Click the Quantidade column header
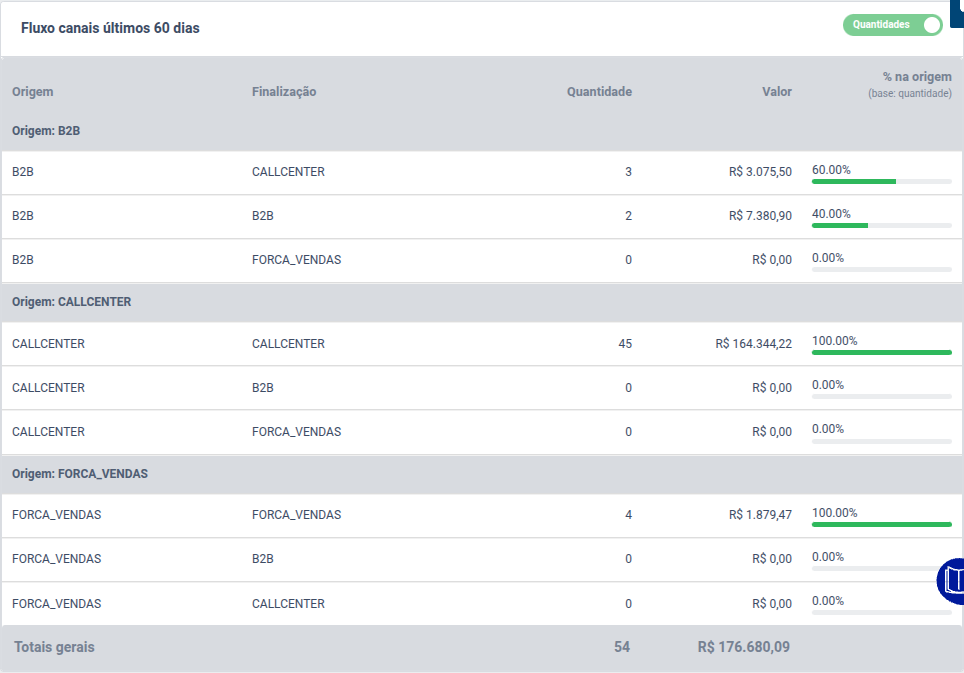The width and height of the screenshot is (964, 673). (599, 92)
